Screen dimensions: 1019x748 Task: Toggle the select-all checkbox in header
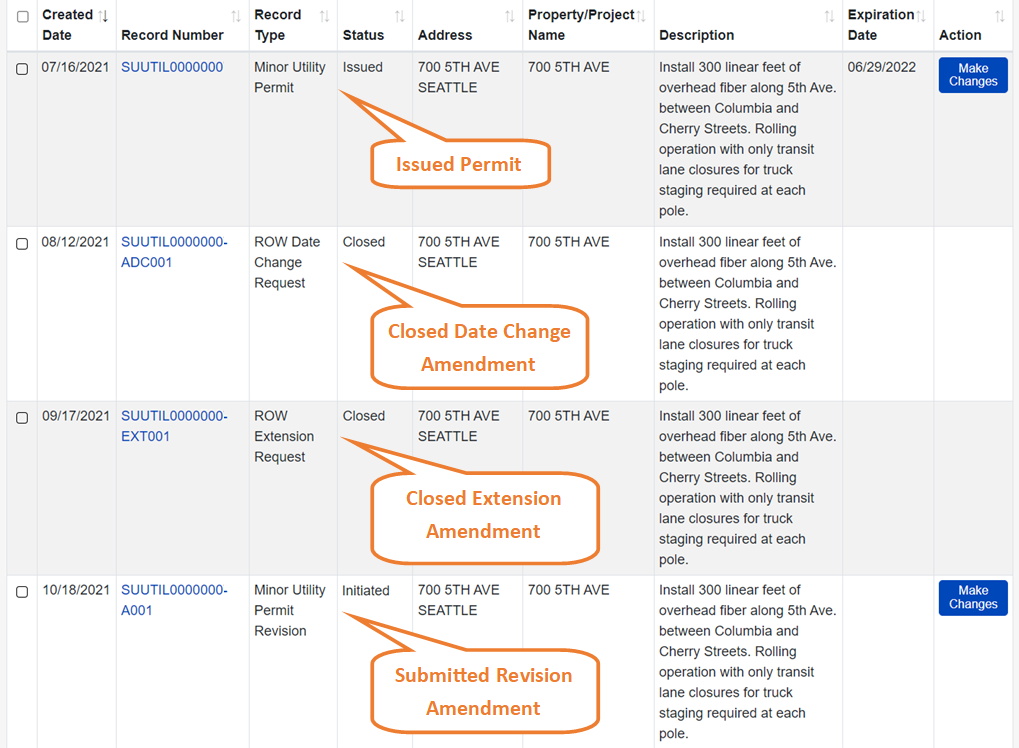pos(22,17)
